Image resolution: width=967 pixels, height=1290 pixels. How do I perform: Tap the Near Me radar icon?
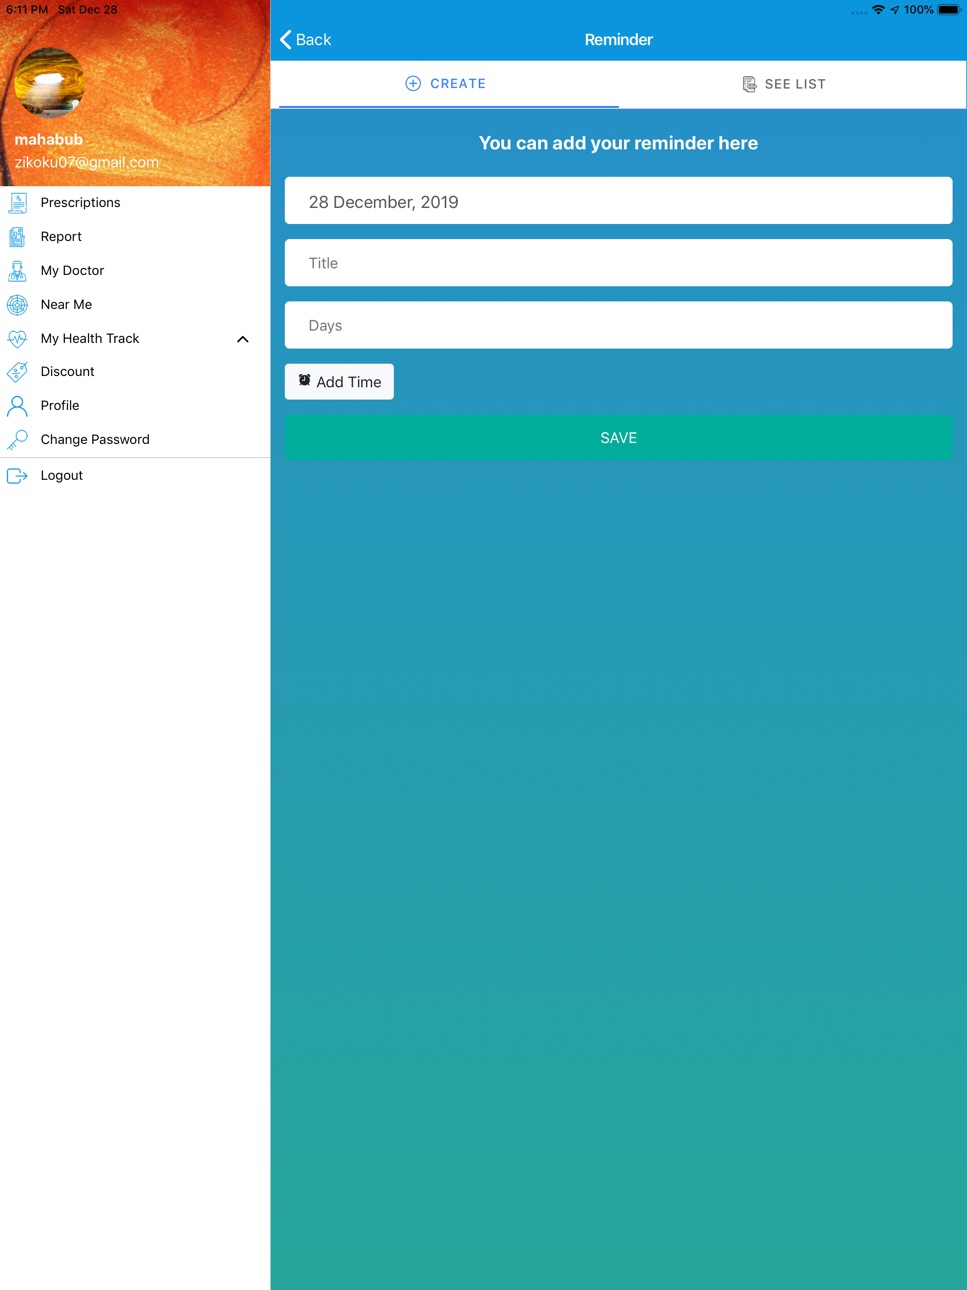click(17, 305)
